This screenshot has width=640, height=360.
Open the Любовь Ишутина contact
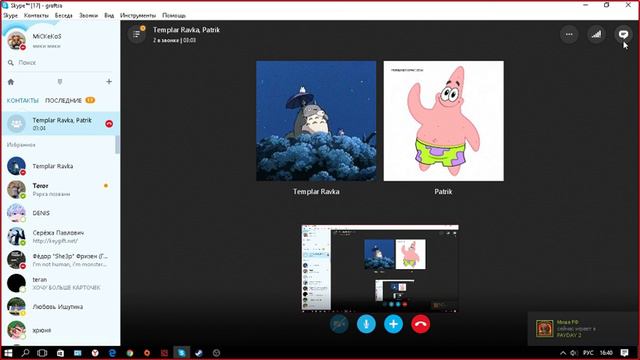click(60, 307)
